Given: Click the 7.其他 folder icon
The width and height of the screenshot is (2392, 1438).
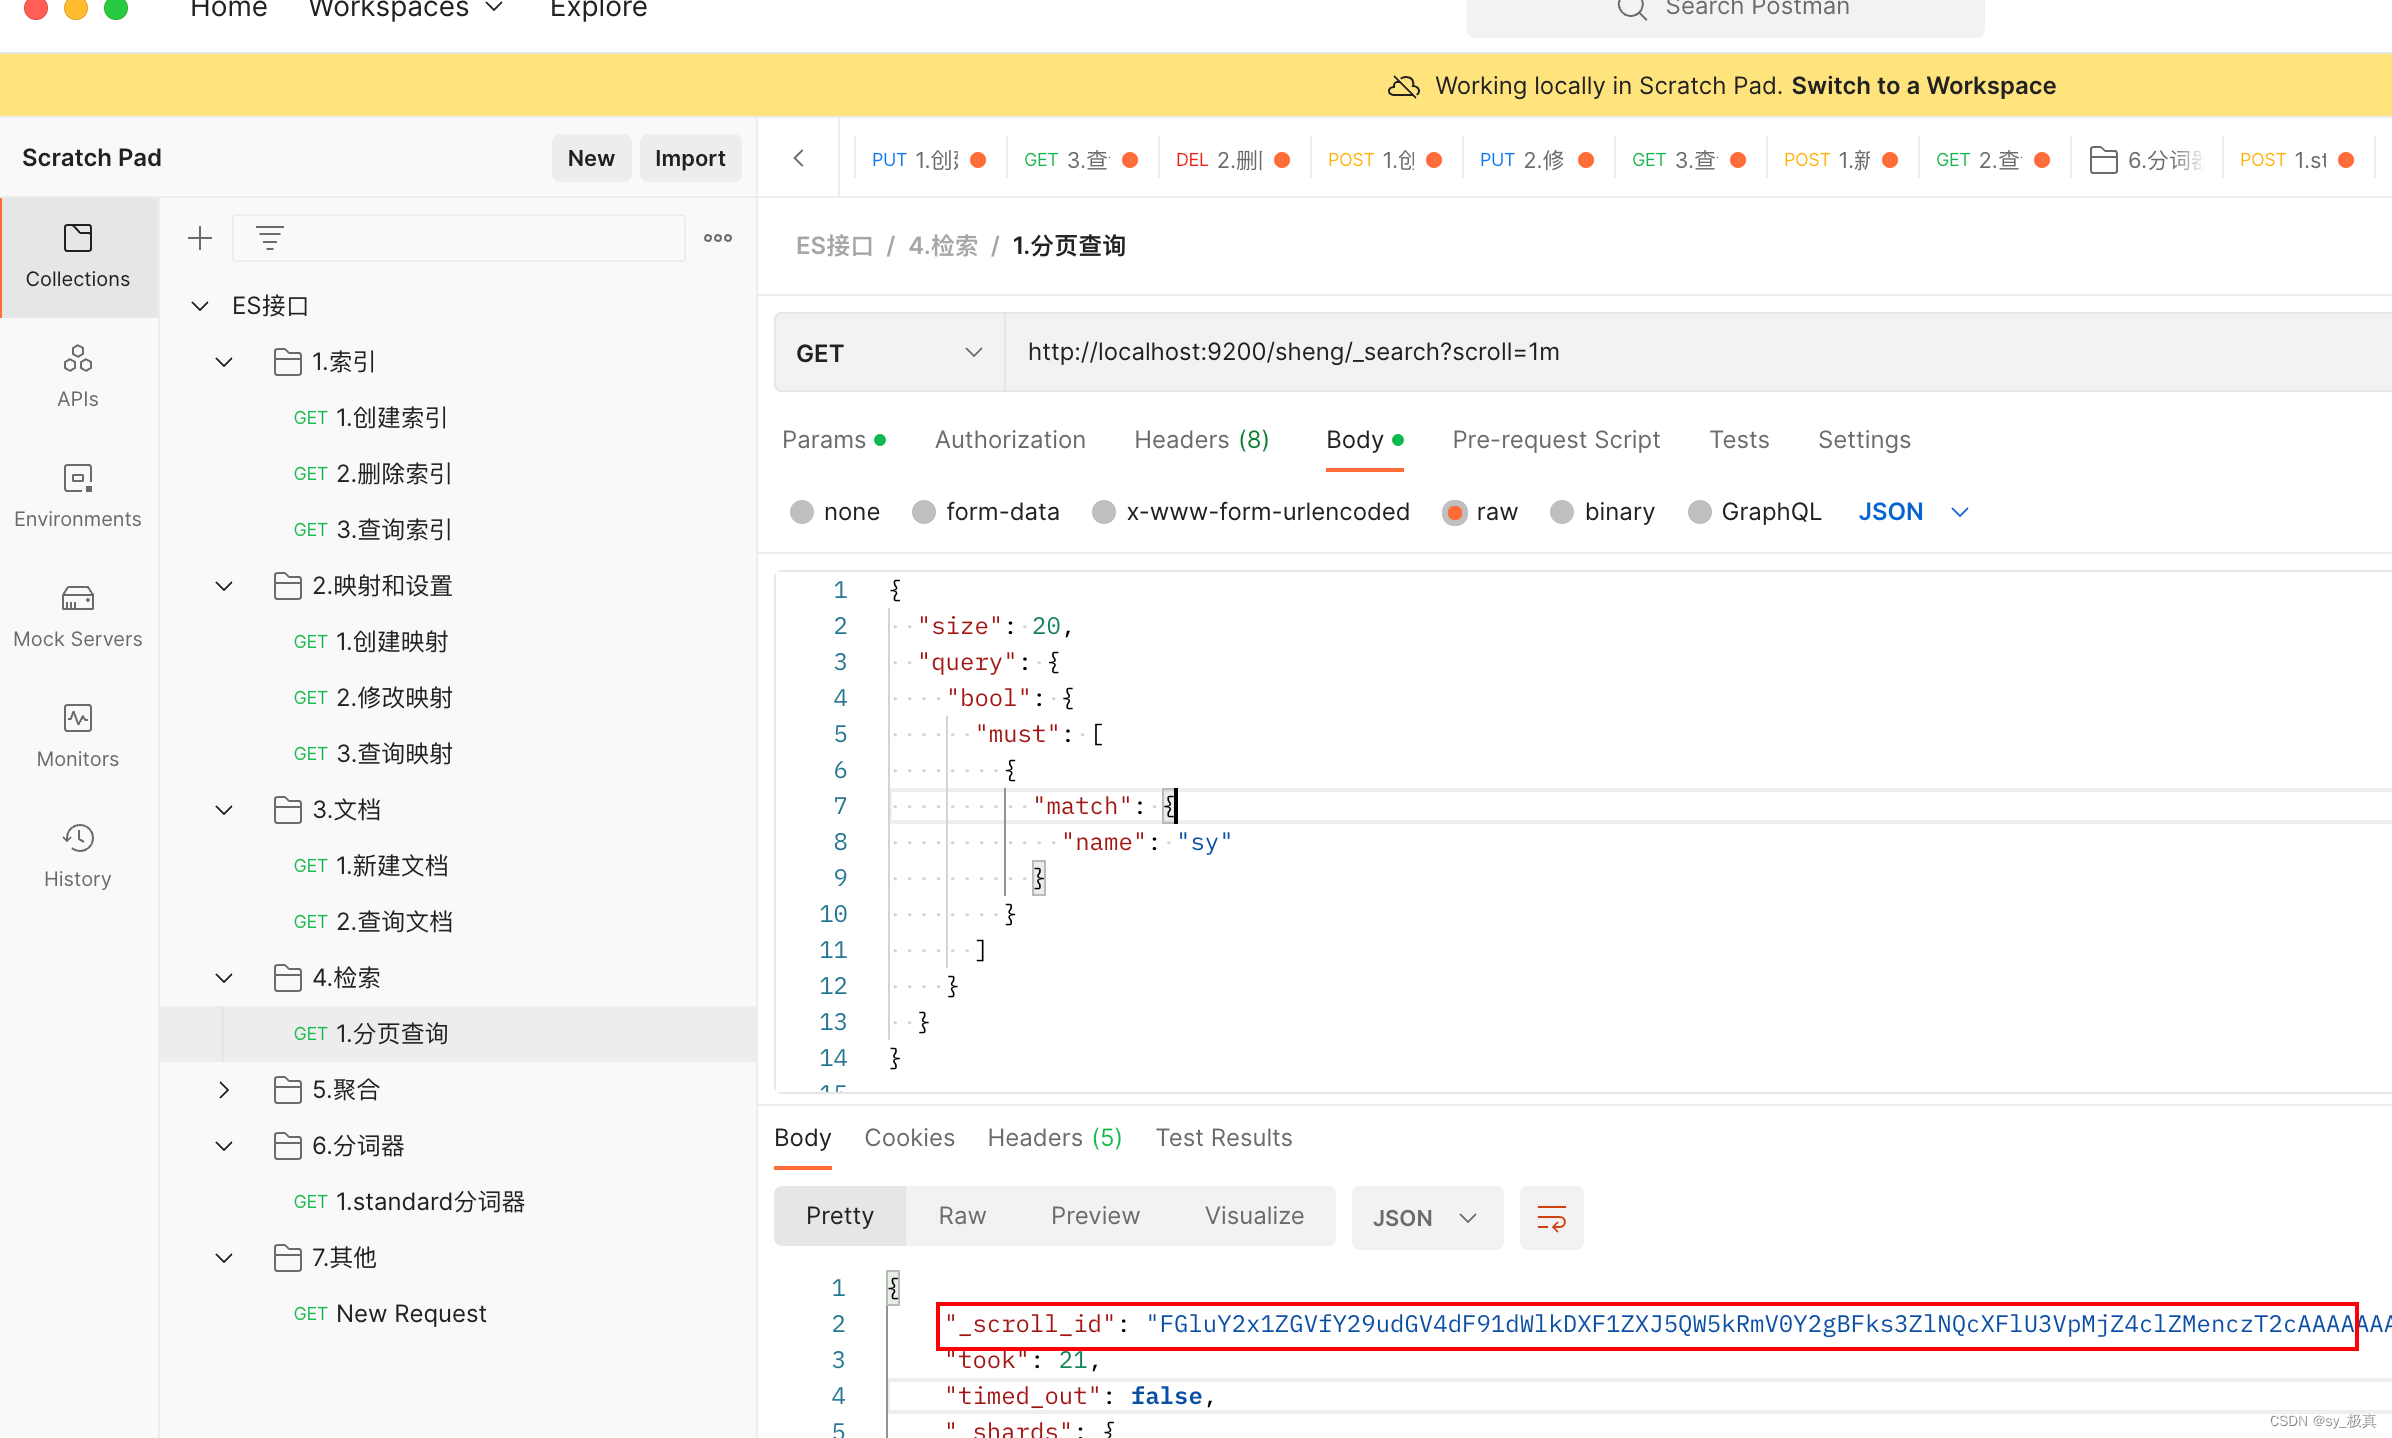Looking at the screenshot, I should (x=288, y=1258).
